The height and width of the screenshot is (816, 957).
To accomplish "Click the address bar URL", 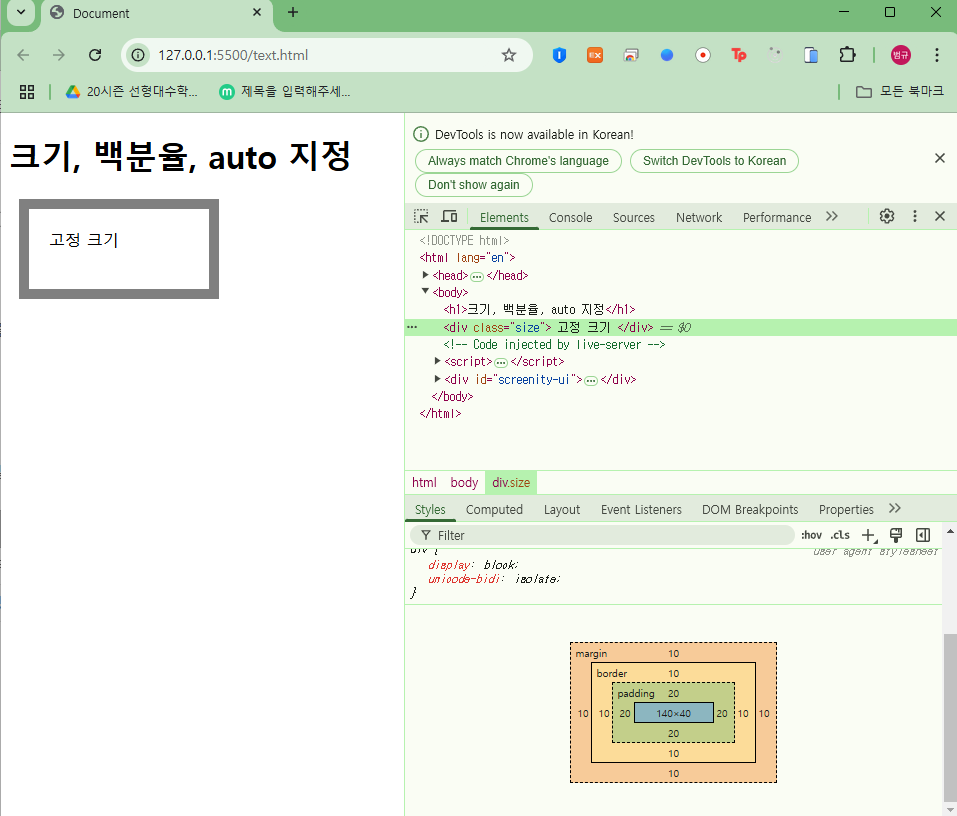I will 233,55.
